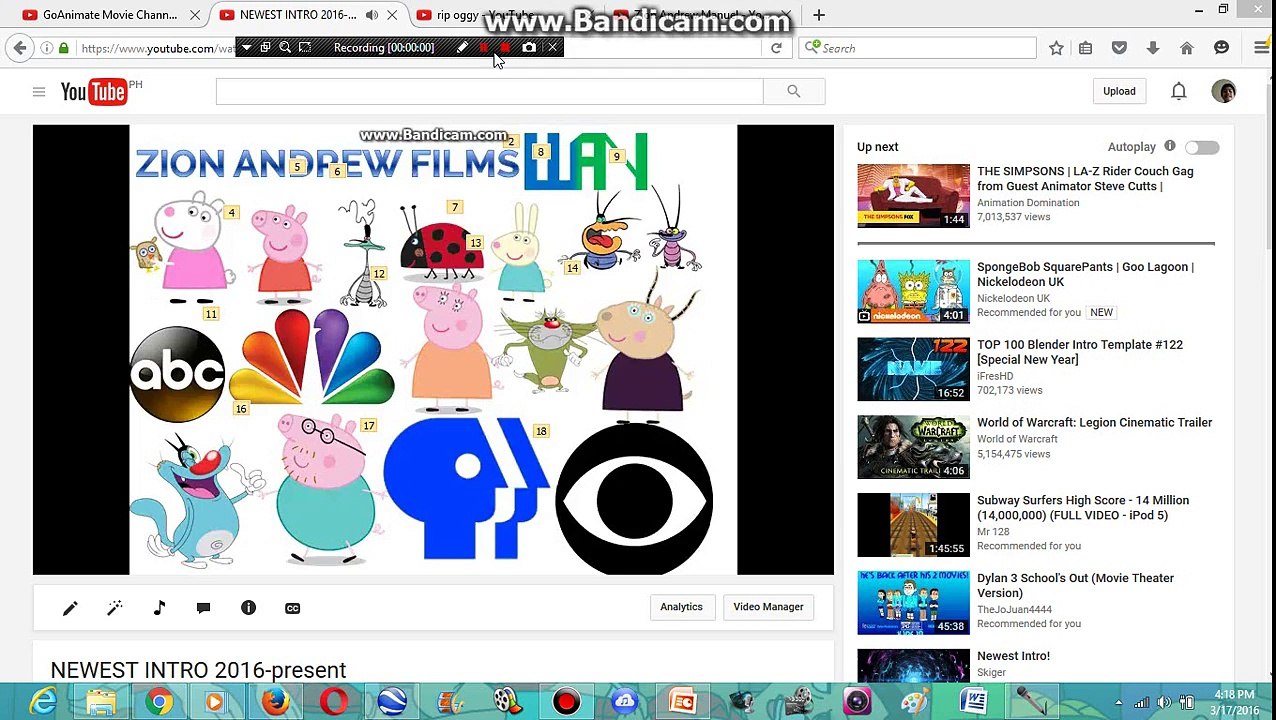
Task: Launch Google Chrome from the taskbar
Action: [159, 702]
